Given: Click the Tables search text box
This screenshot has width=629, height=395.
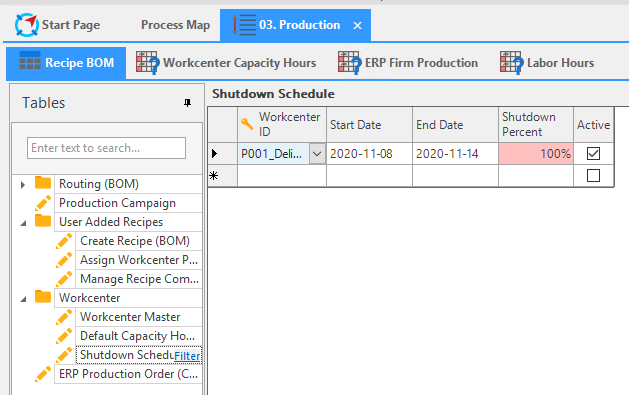Looking at the screenshot, I should point(106,148).
